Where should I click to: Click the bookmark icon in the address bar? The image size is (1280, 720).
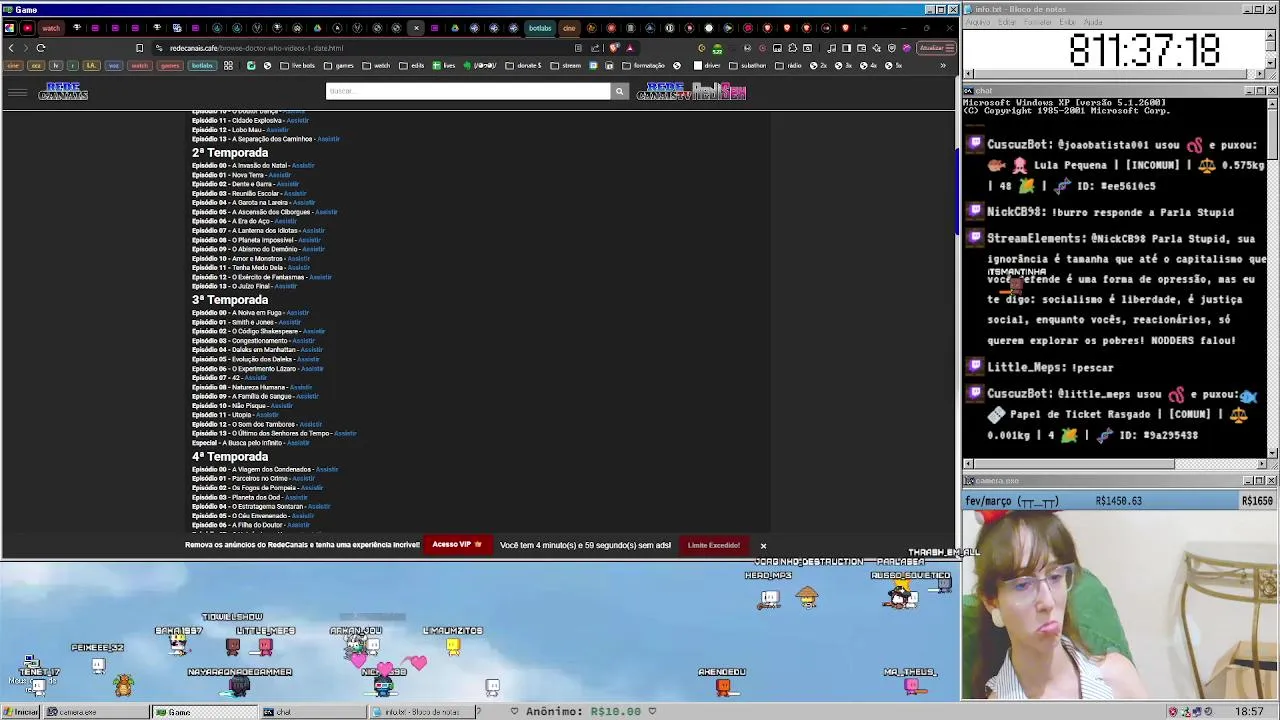pos(139,48)
